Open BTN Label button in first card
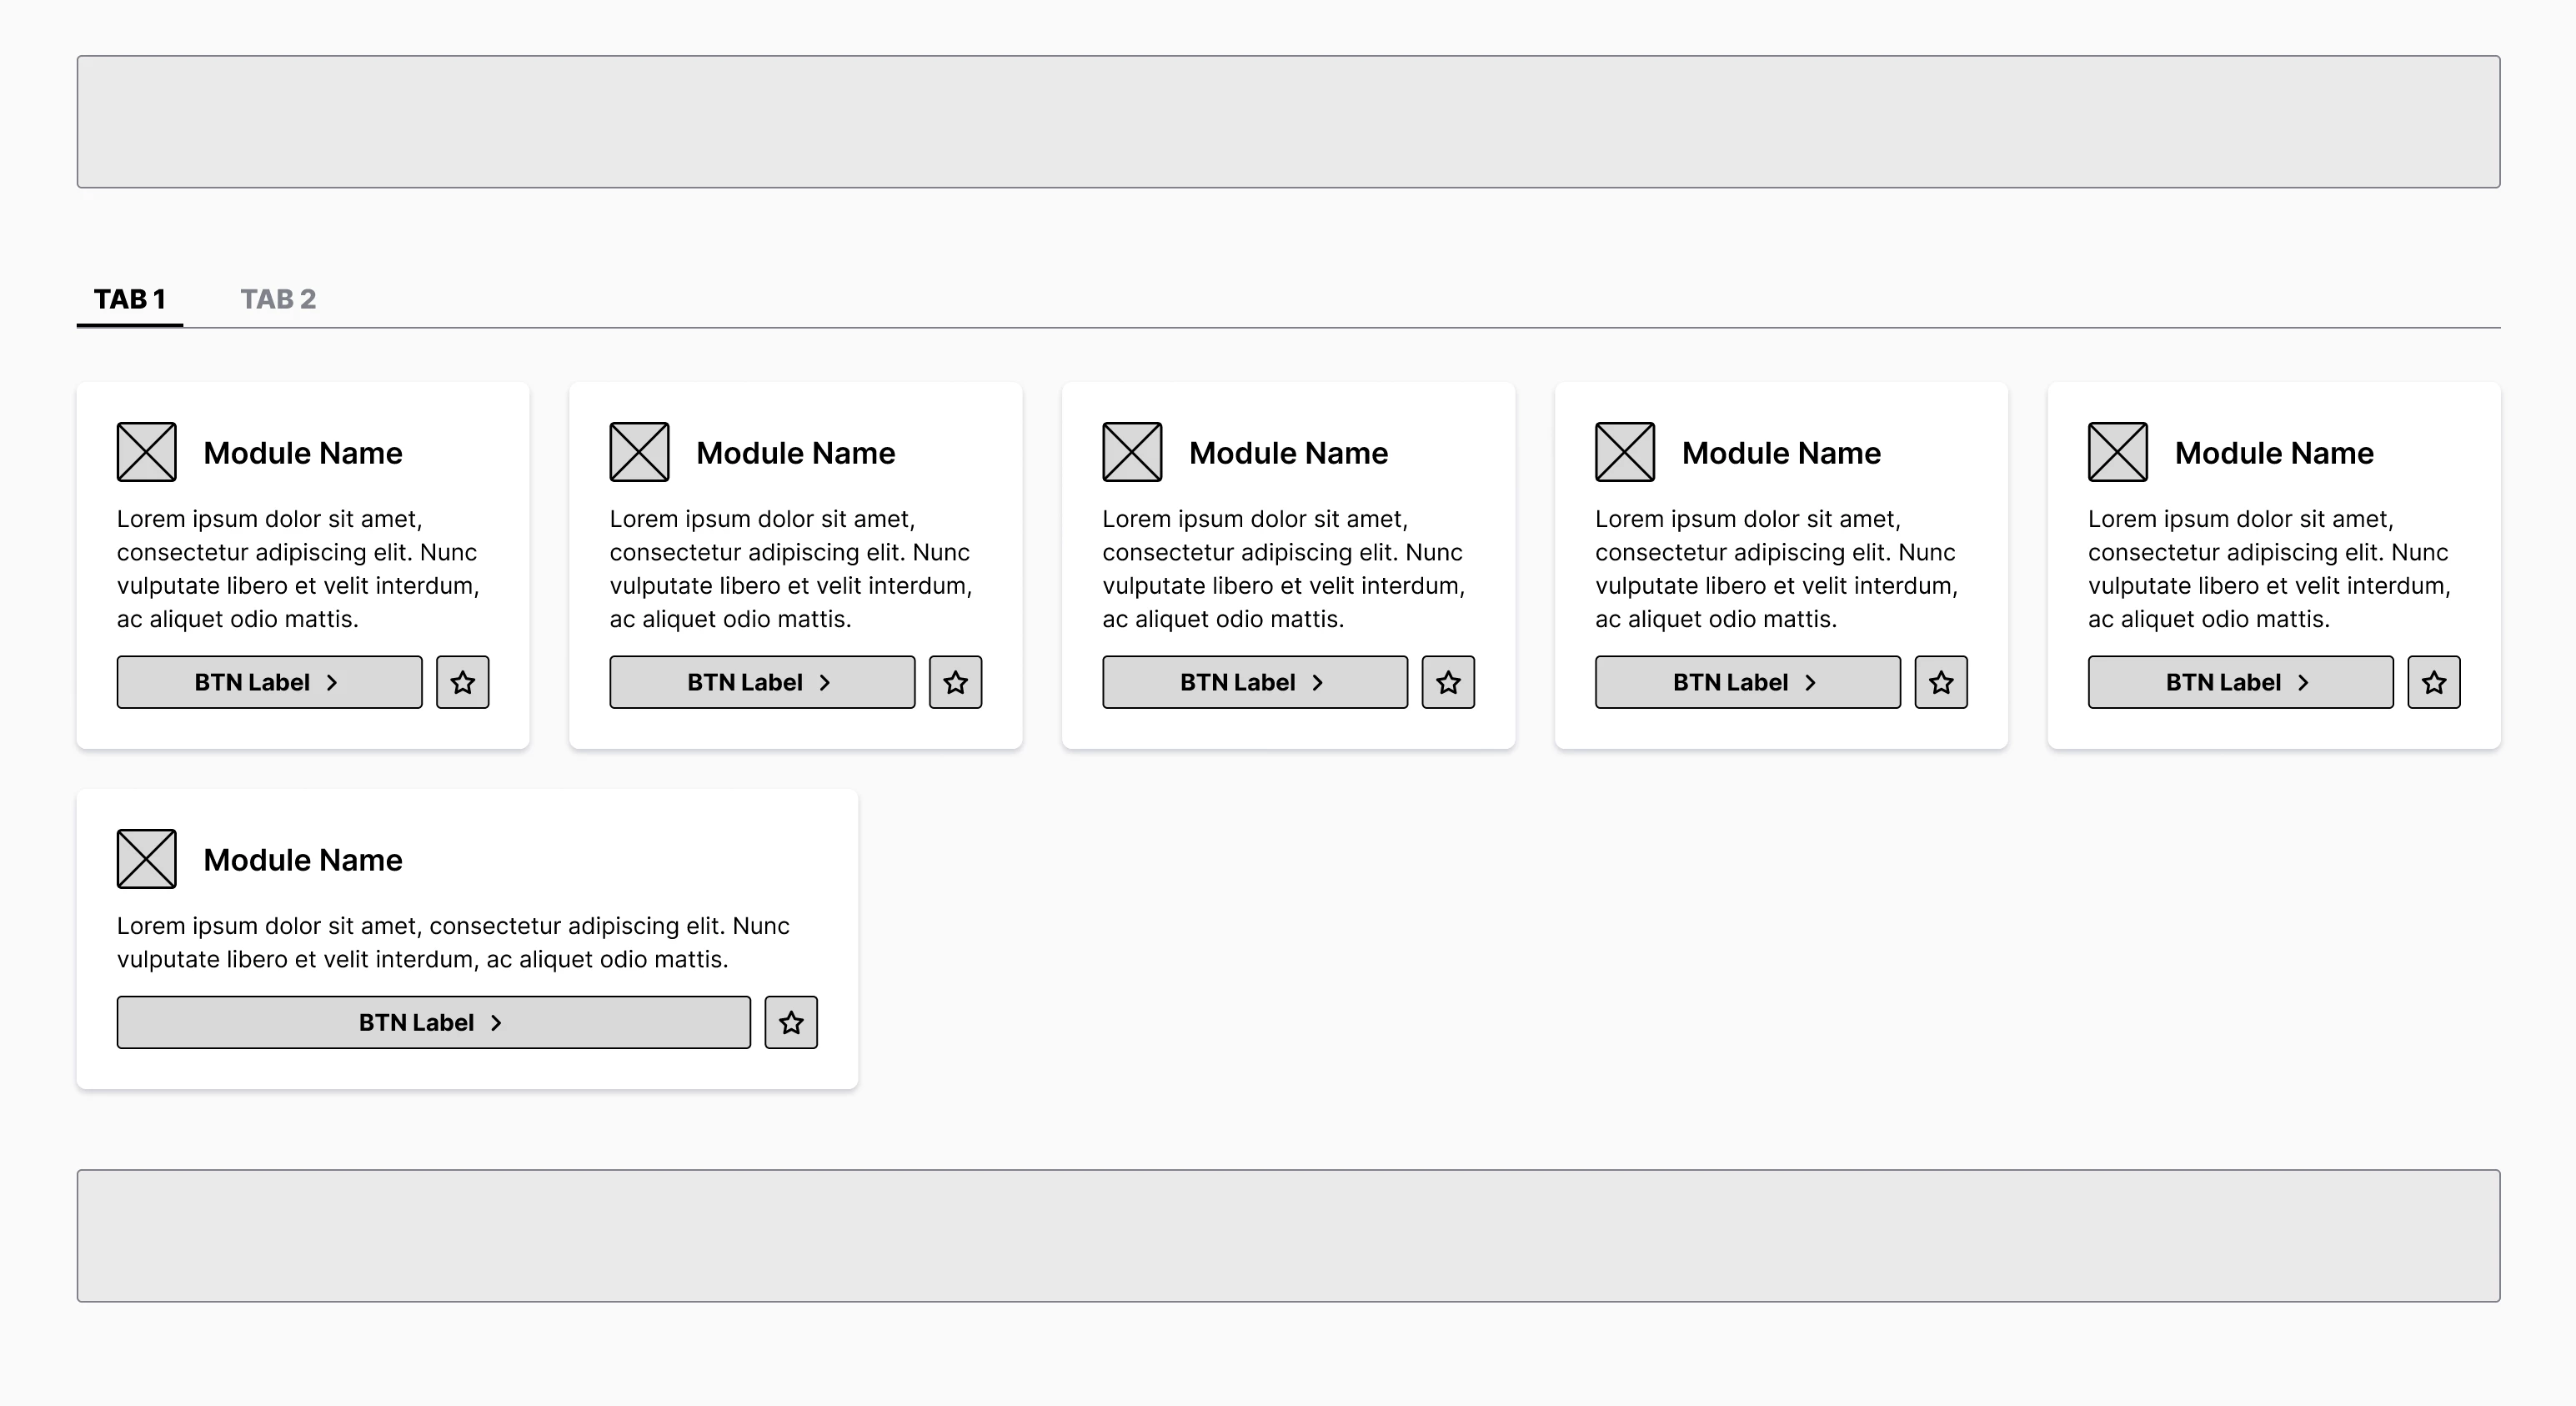Viewport: 2576px width, 1406px height. pos(269,682)
